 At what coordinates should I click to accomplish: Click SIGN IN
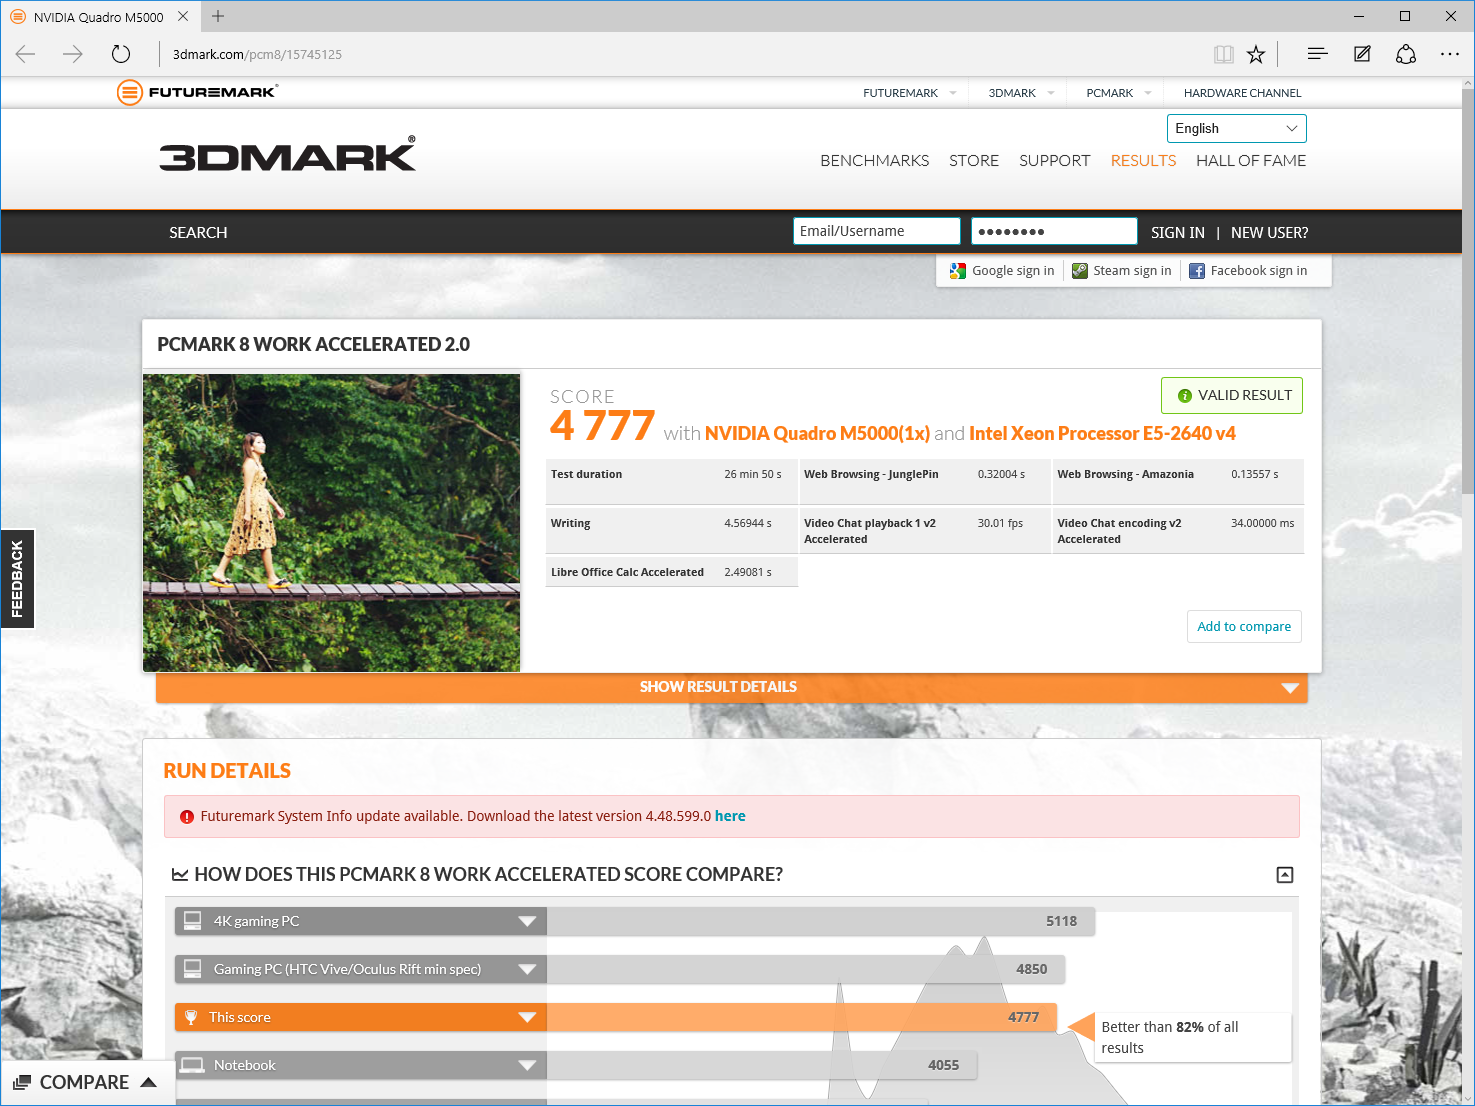1177,232
